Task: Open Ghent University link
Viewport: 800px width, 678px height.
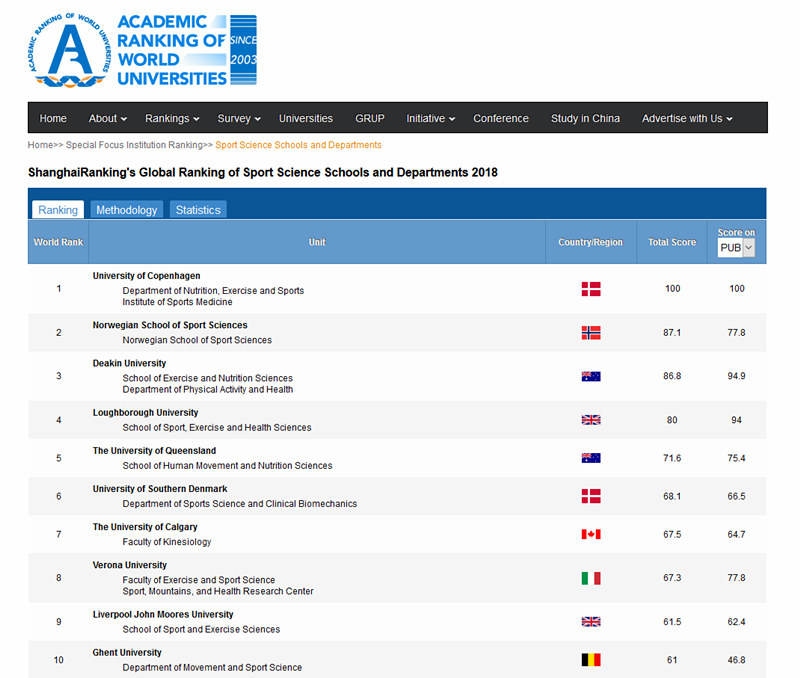Action: coord(127,652)
